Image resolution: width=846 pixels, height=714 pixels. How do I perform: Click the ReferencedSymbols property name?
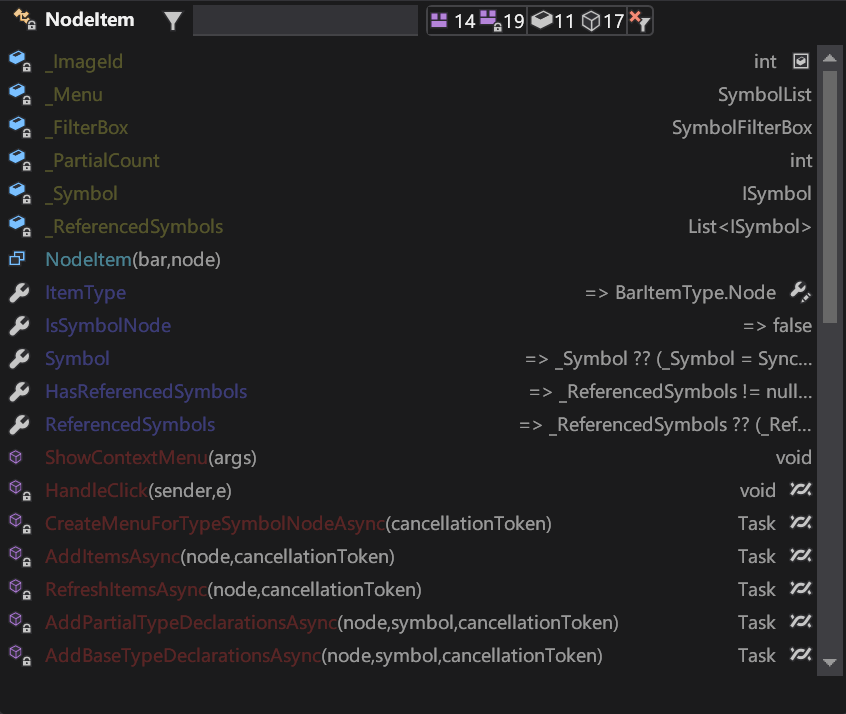tap(130, 424)
